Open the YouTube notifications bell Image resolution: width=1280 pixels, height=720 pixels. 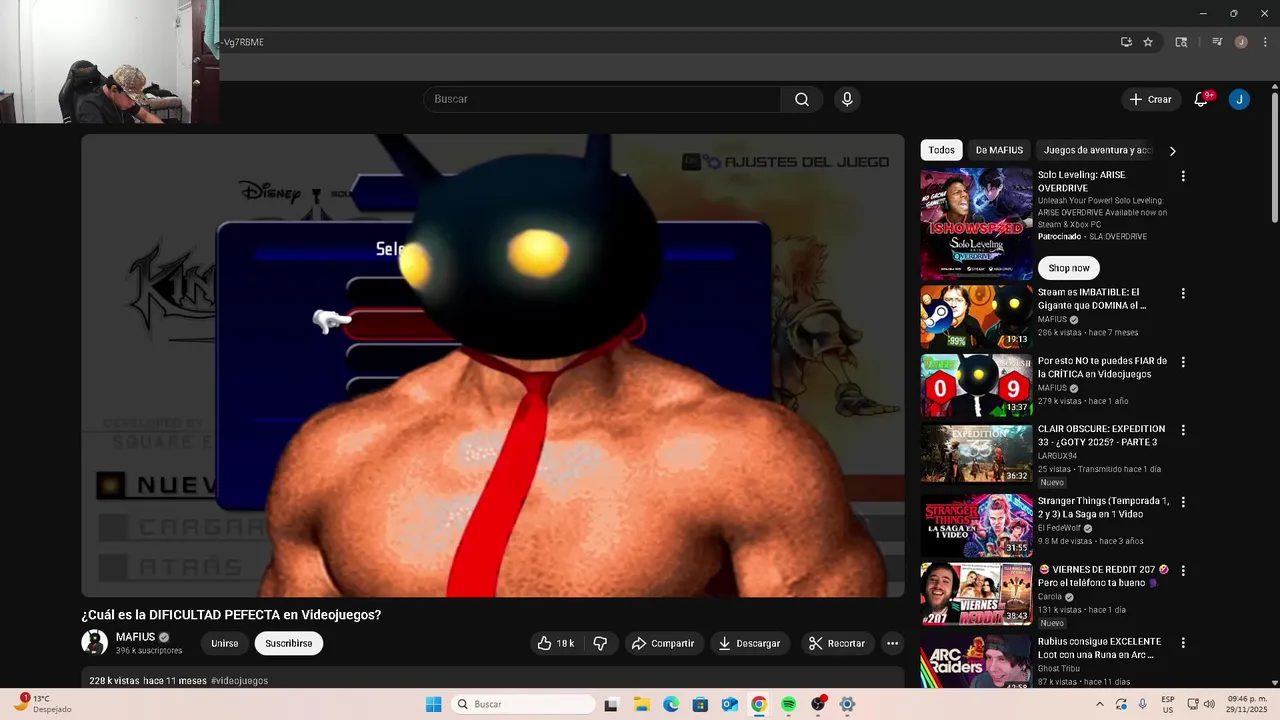click(x=1201, y=99)
